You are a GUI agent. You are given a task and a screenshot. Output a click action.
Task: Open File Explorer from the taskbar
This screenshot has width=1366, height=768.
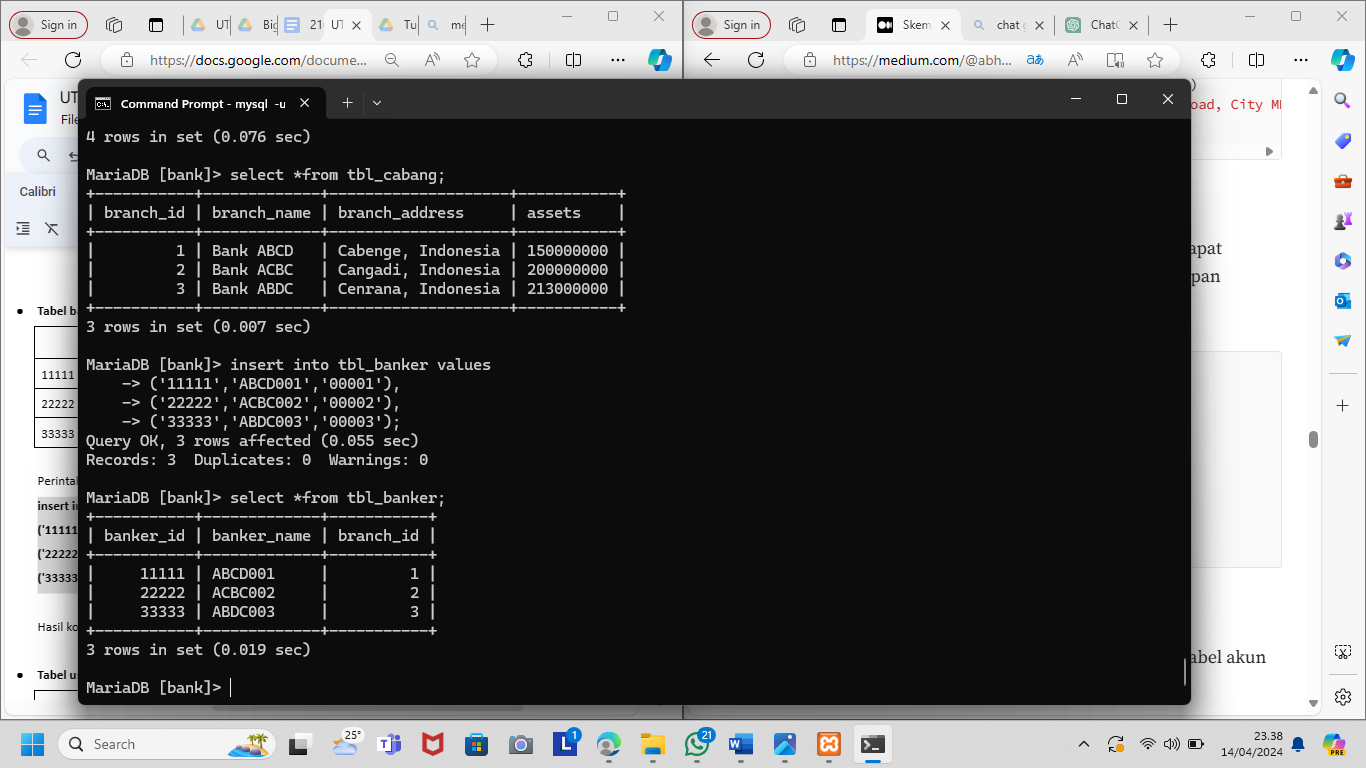tap(653, 744)
